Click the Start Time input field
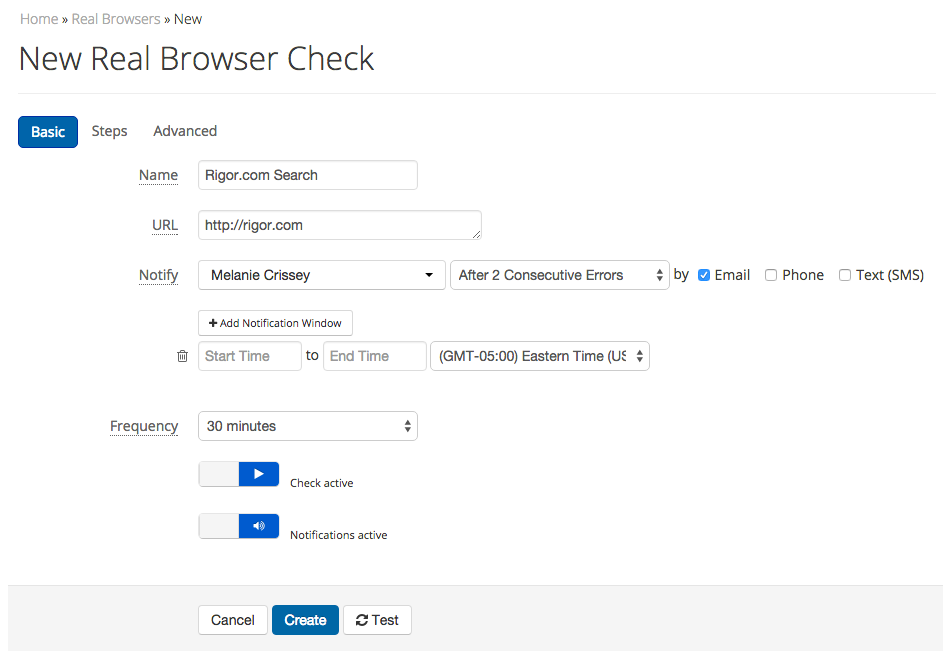943x651 pixels. point(250,356)
